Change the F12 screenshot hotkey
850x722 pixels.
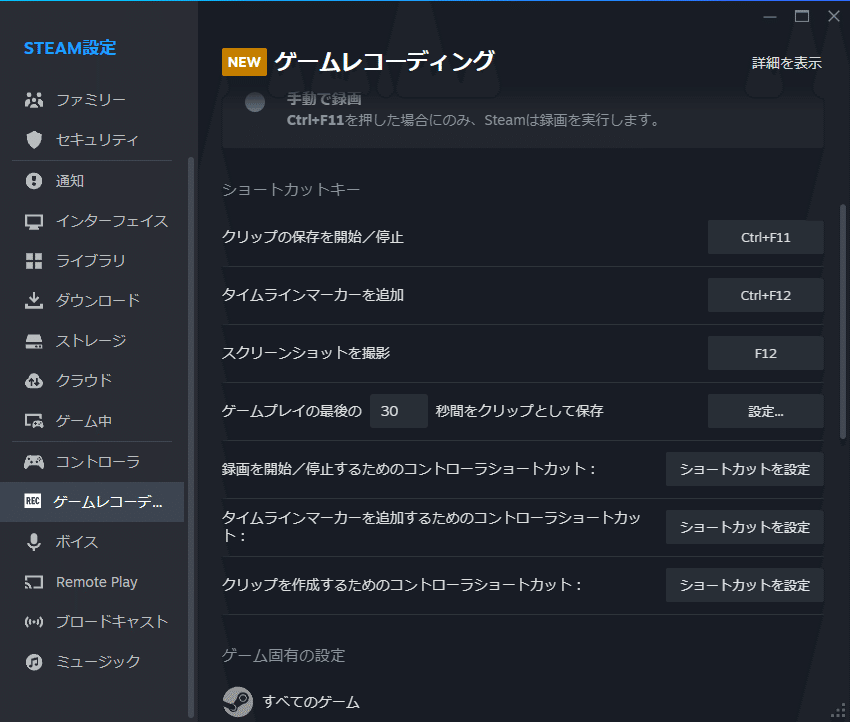(765, 353)
